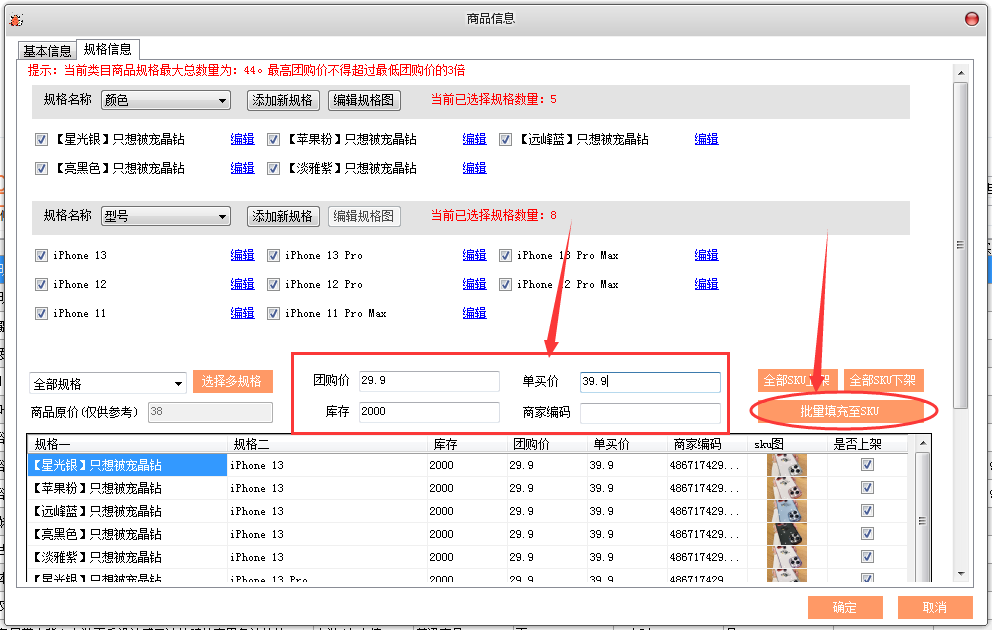Click the 选择多规格 button
Viewport: 992px width, 630px height.
[232, 382]
